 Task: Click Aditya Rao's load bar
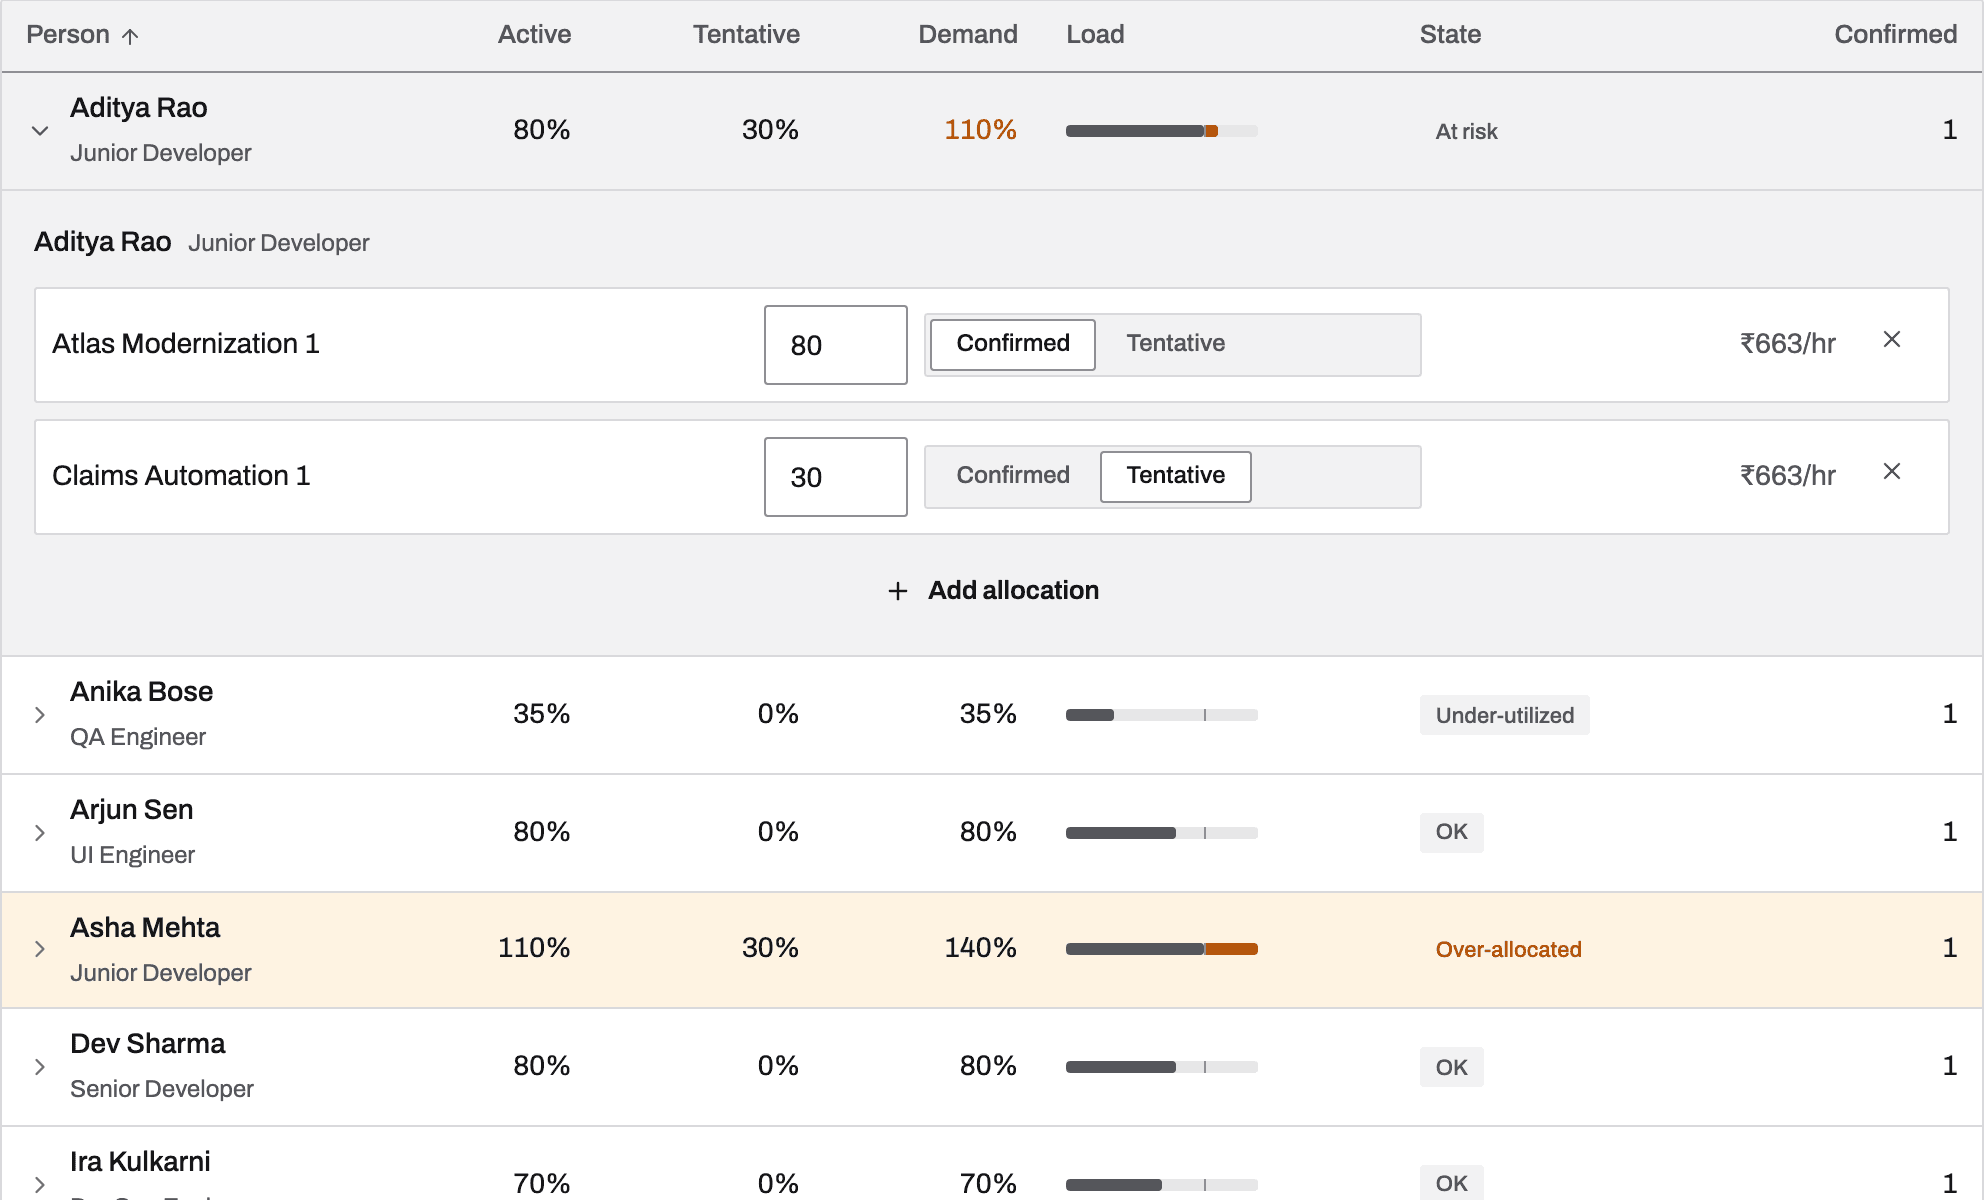1162,131
